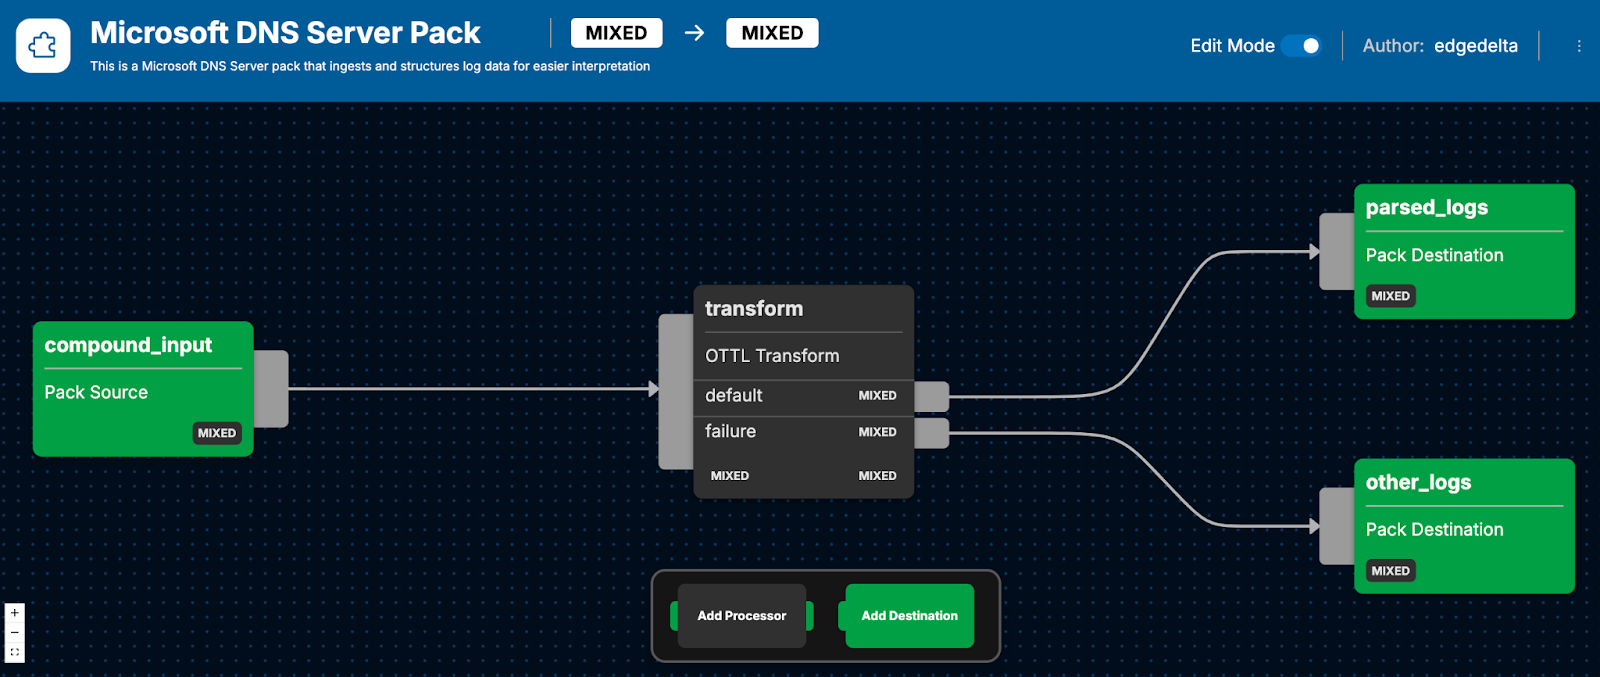This screenshot has width=1600, height=677.
Task: Click Add Processor button
Action: pyautogui.click(x=741, y=616)
